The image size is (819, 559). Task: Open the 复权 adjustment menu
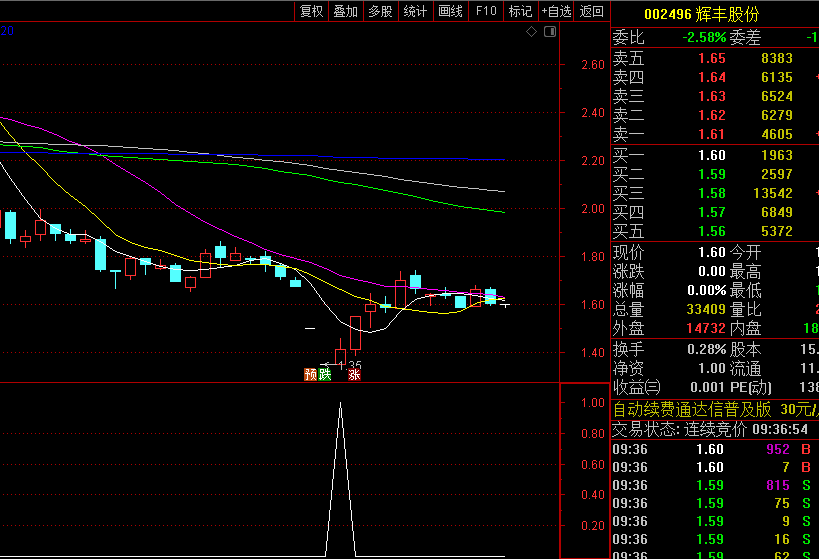point(311,11)
